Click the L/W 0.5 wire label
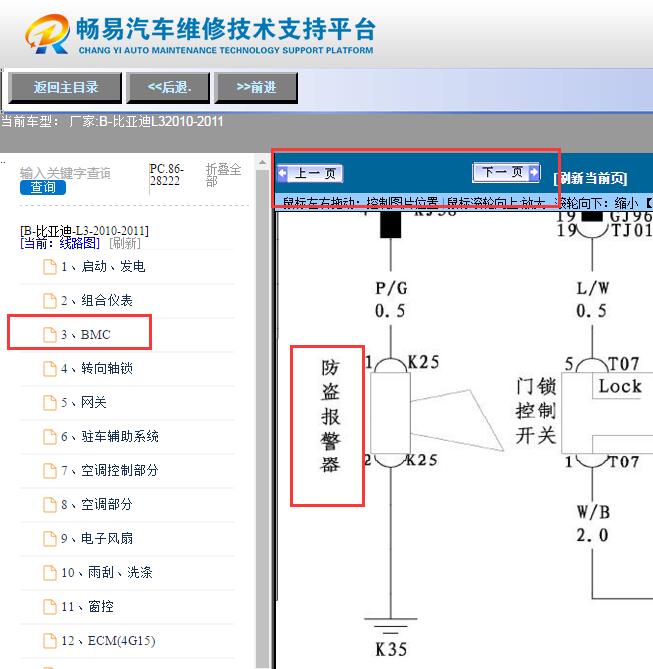Viewport: 653px width, 669px height. (592, 300)
